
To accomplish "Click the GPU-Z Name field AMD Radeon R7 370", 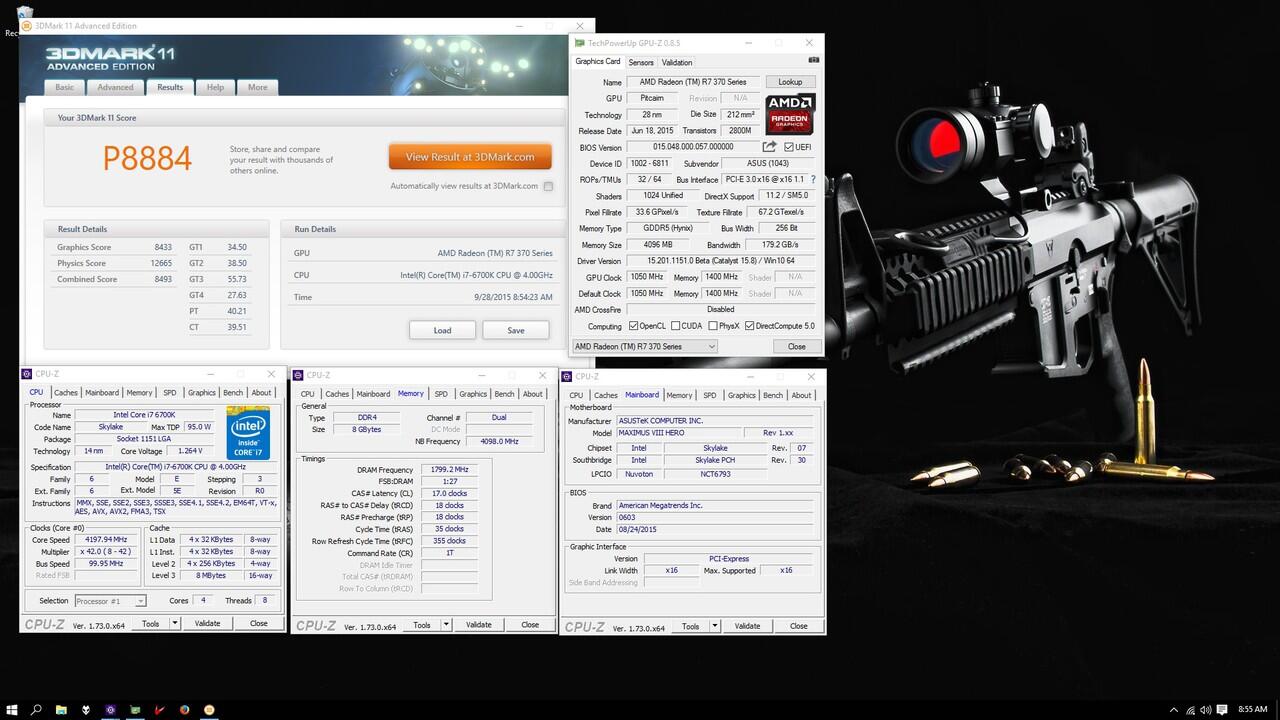I will click(693, 82).
